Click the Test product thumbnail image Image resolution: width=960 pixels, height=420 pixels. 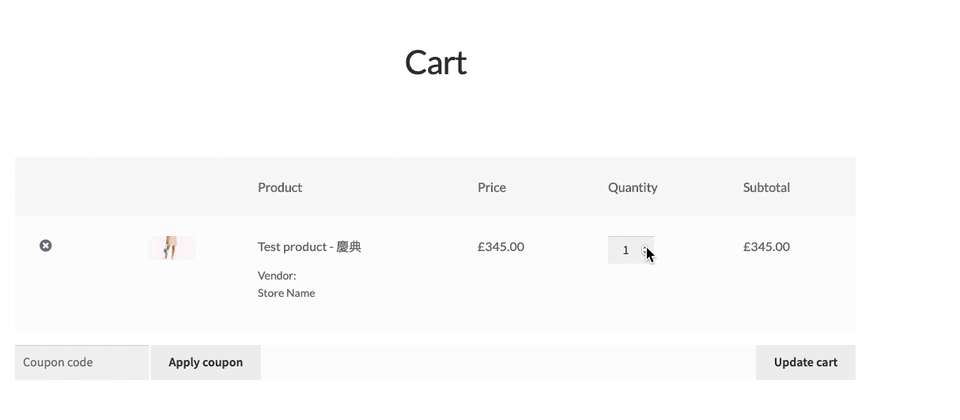pyautogui.click(x=171, y=247)
